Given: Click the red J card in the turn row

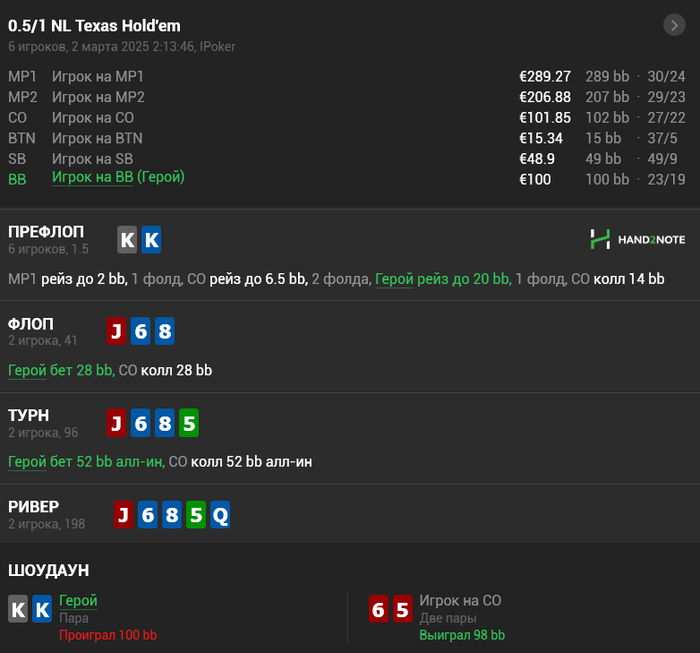Looking at the screenshot, I should pyautogui.click(x=117, y=423).
